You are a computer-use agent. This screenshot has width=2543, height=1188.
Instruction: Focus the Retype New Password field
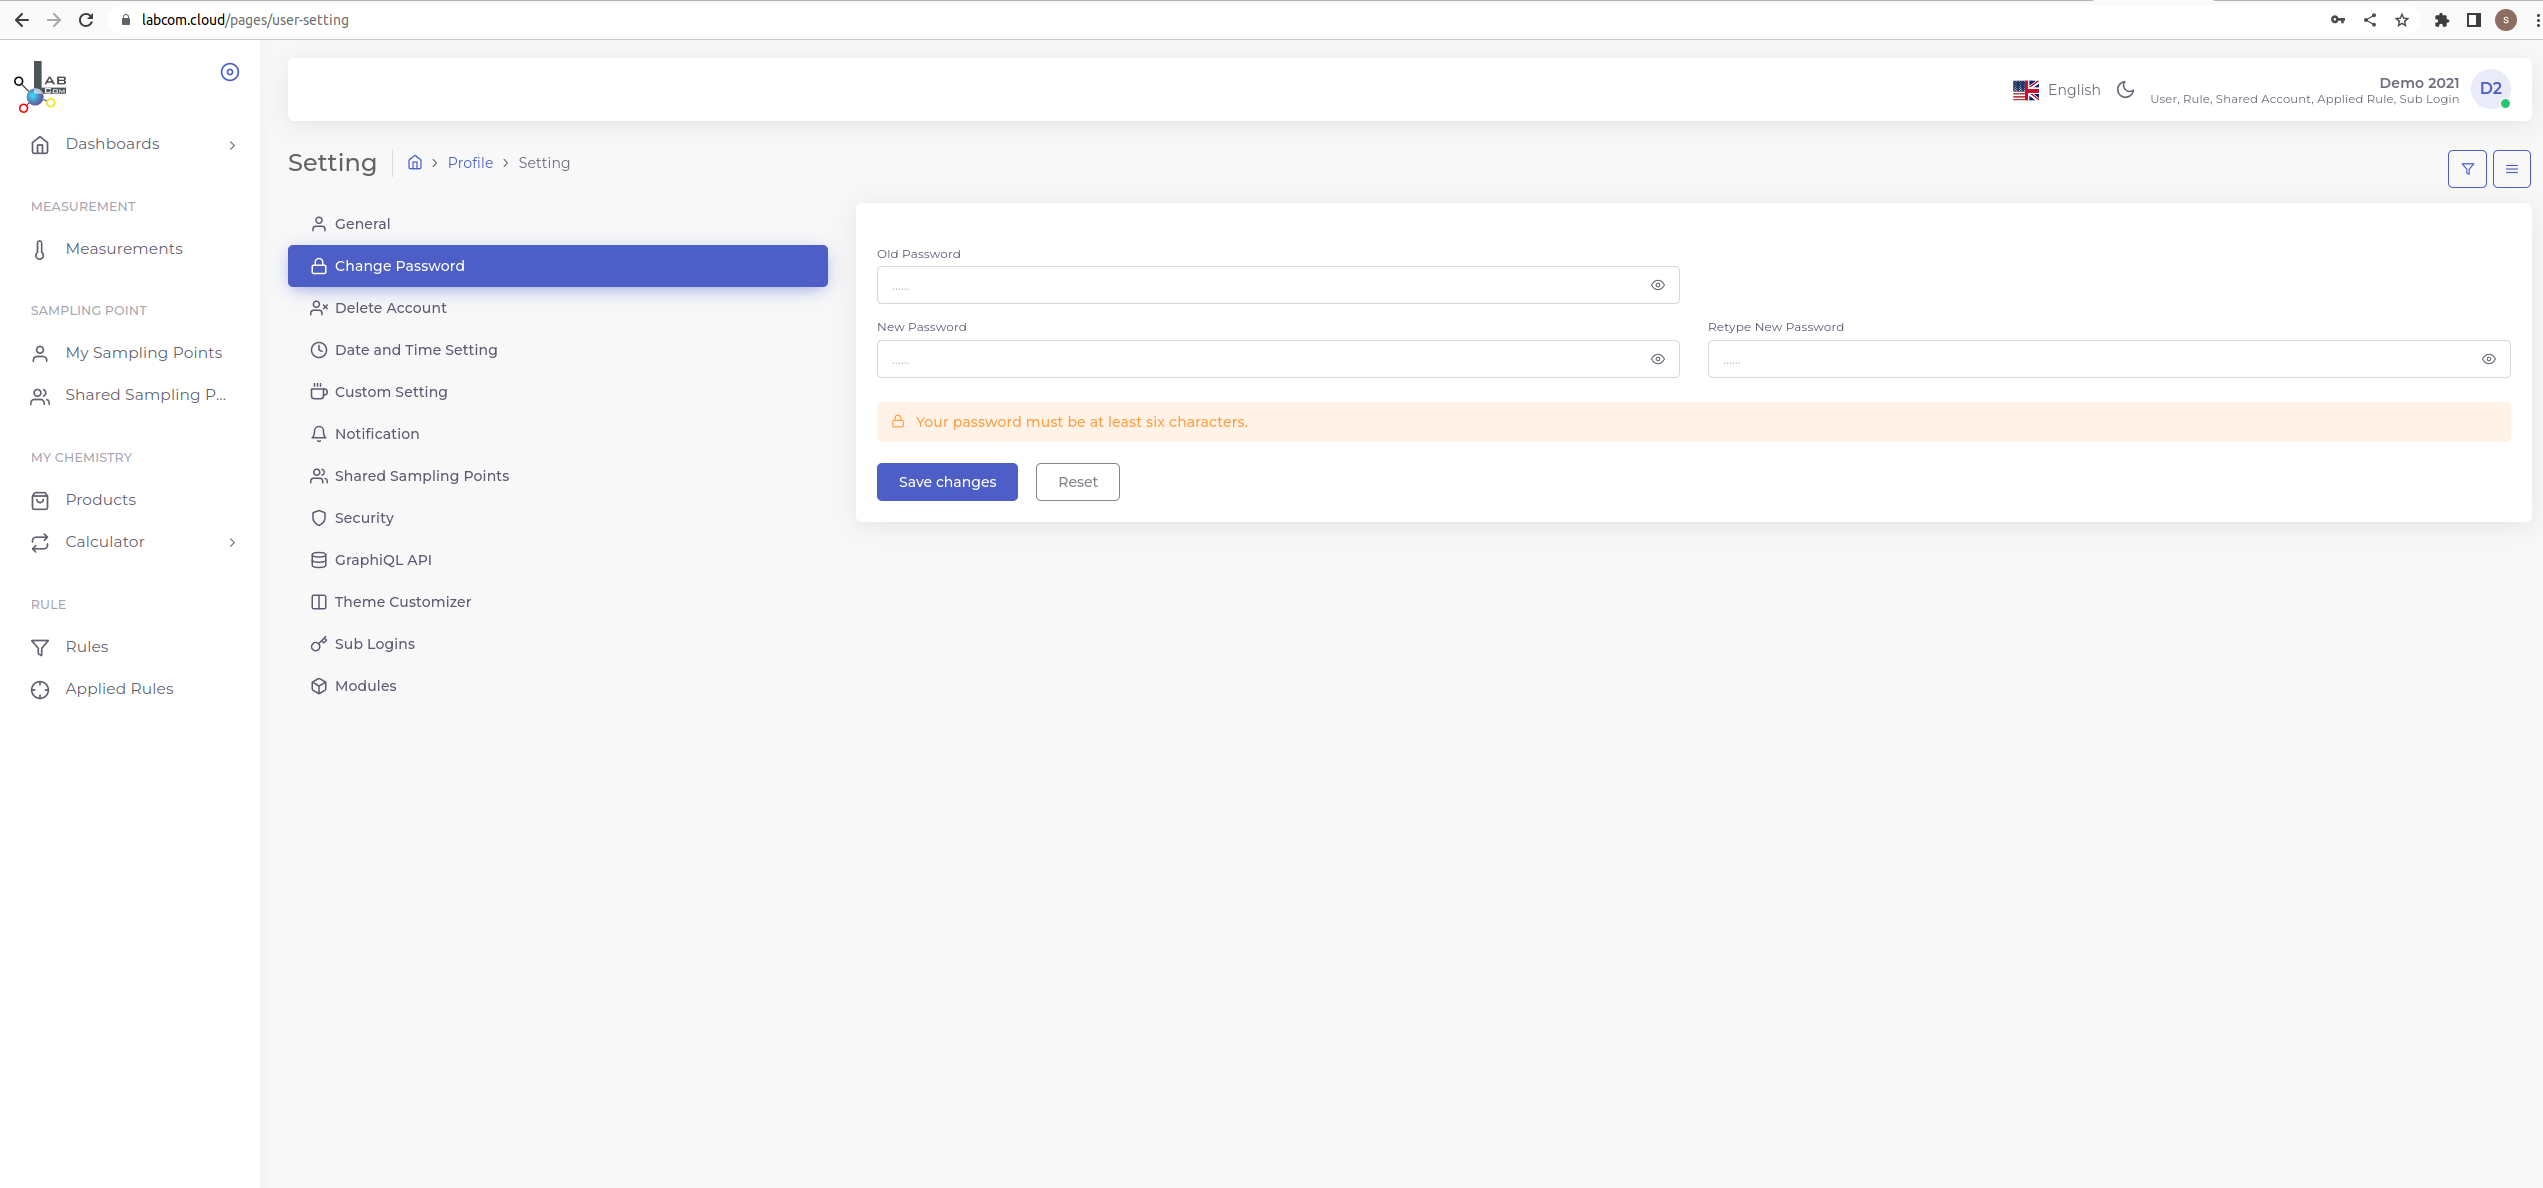[x=2108, y=359]
